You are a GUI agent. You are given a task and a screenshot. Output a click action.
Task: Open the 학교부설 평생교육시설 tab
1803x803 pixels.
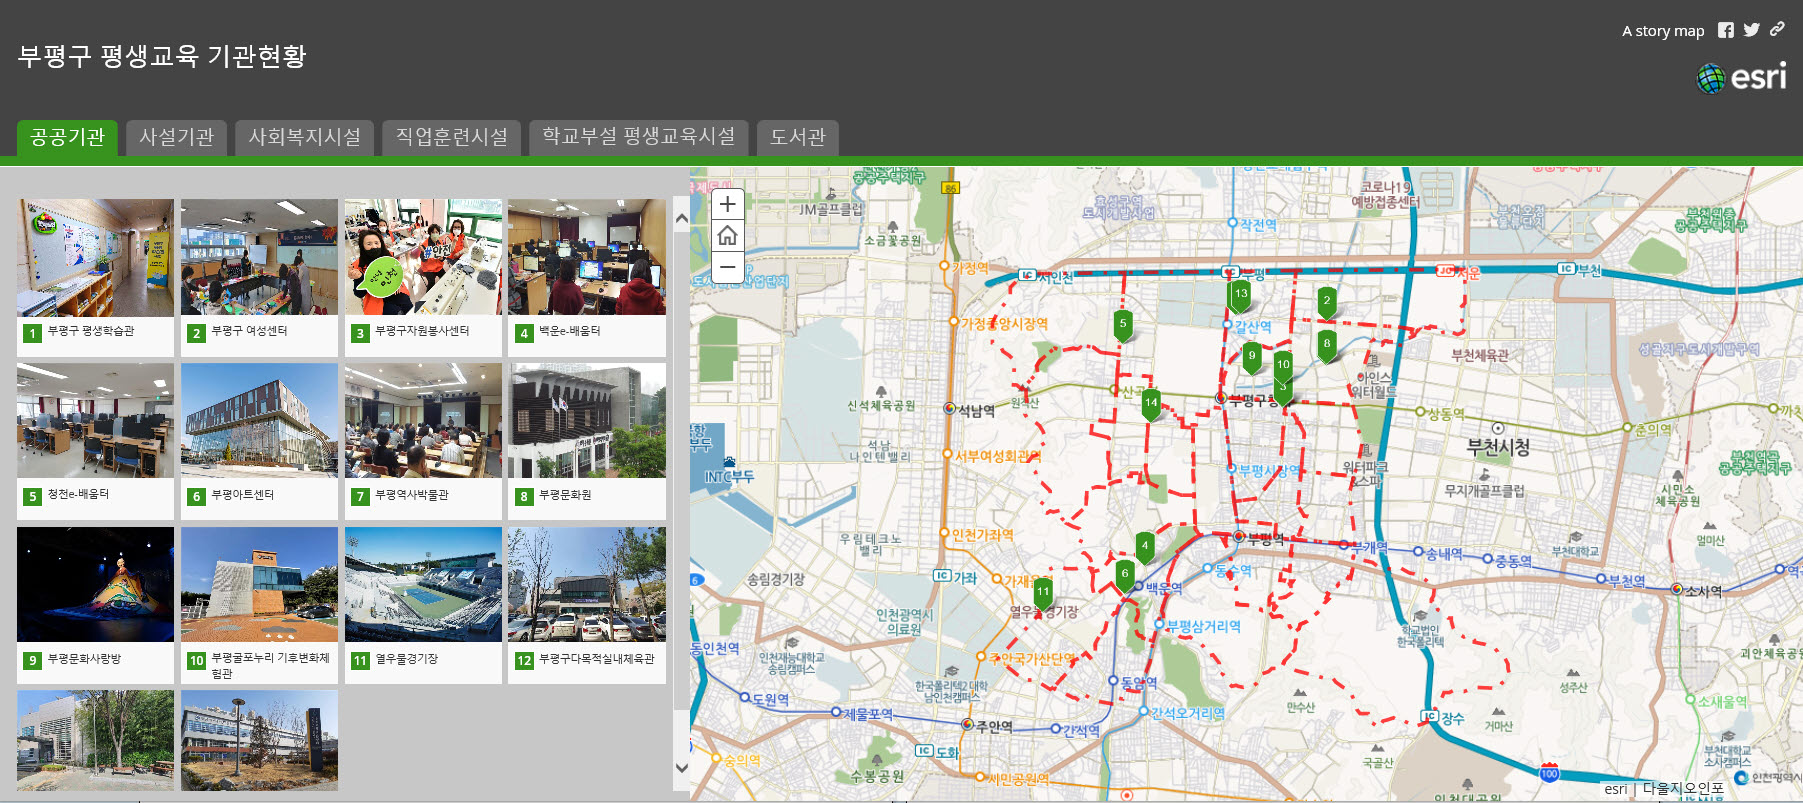click(638, 137)
